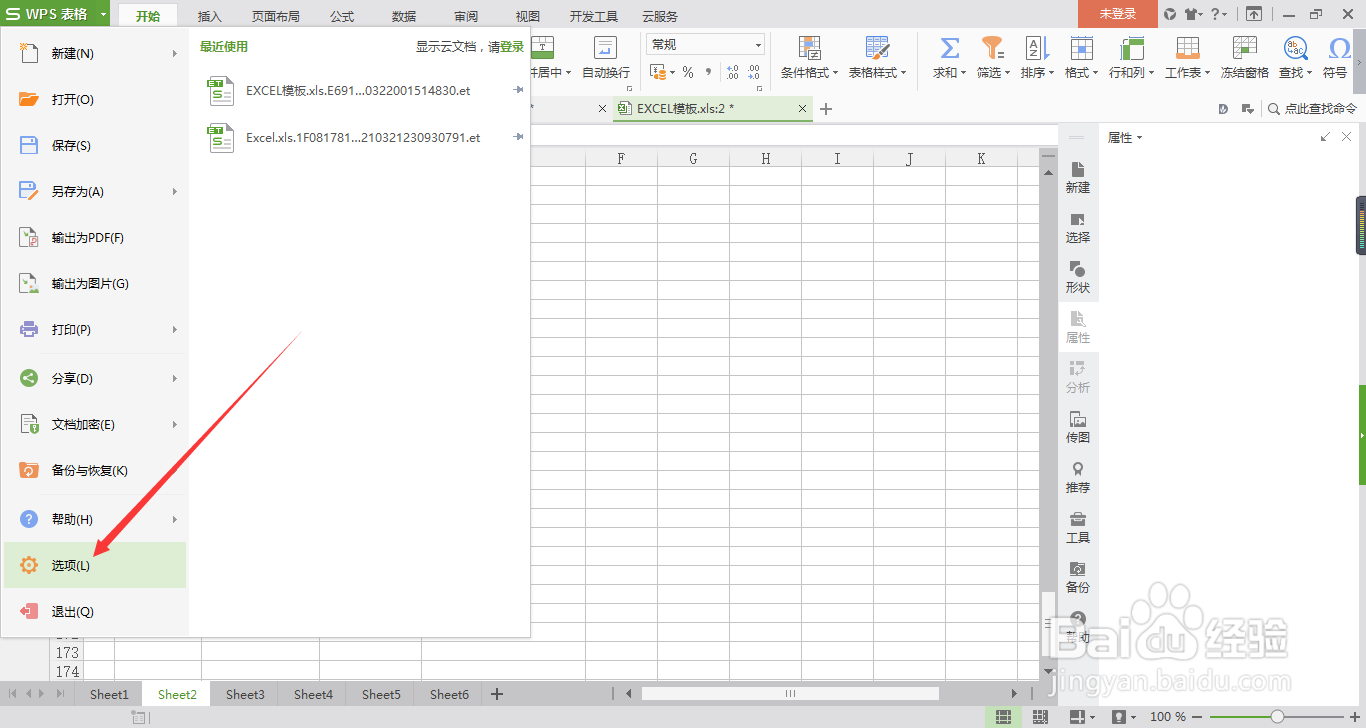Close the 属性 task pane
The width and height of the screenshot is (1366, 728).
click(1346, 137)
